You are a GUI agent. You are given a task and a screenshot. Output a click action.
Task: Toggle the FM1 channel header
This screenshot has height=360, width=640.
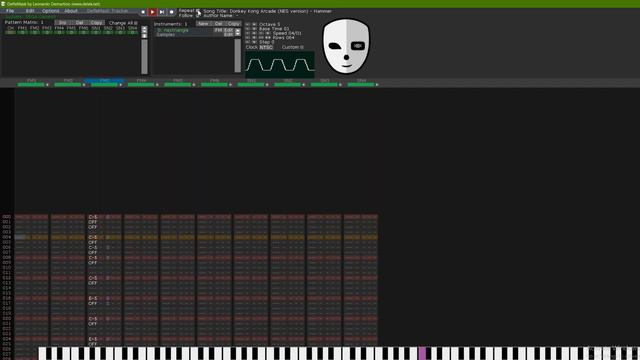coord(31,81)
